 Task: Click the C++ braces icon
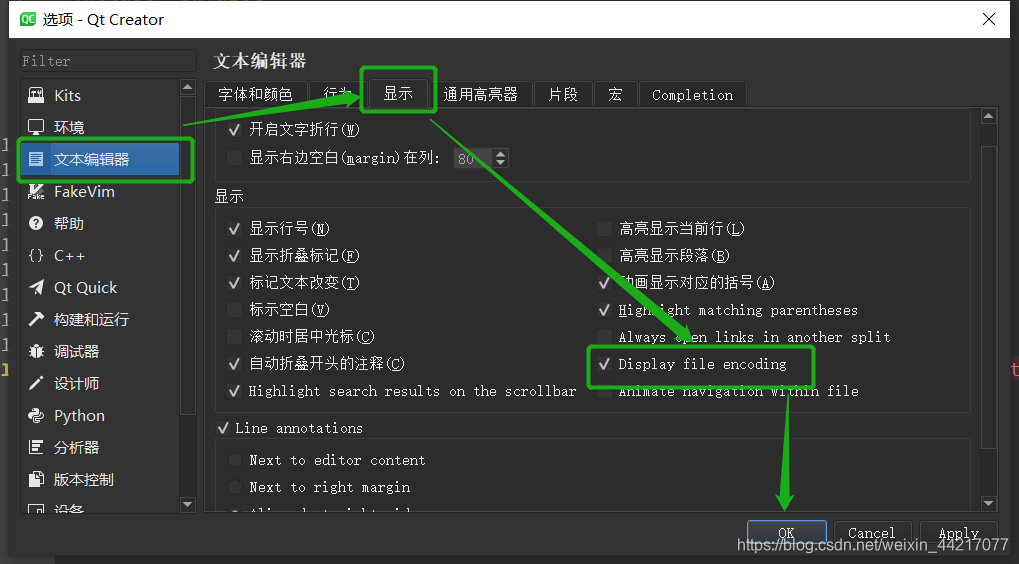[36, 255]
